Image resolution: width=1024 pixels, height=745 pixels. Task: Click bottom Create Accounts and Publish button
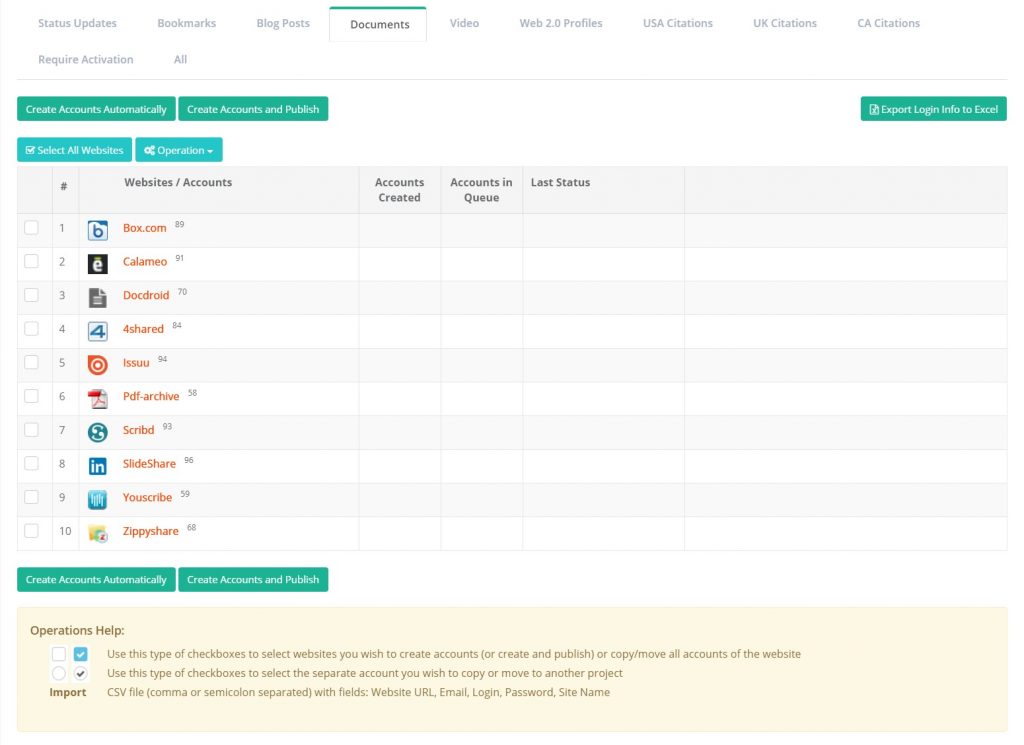pyautogui.click(x=253, y=580)
